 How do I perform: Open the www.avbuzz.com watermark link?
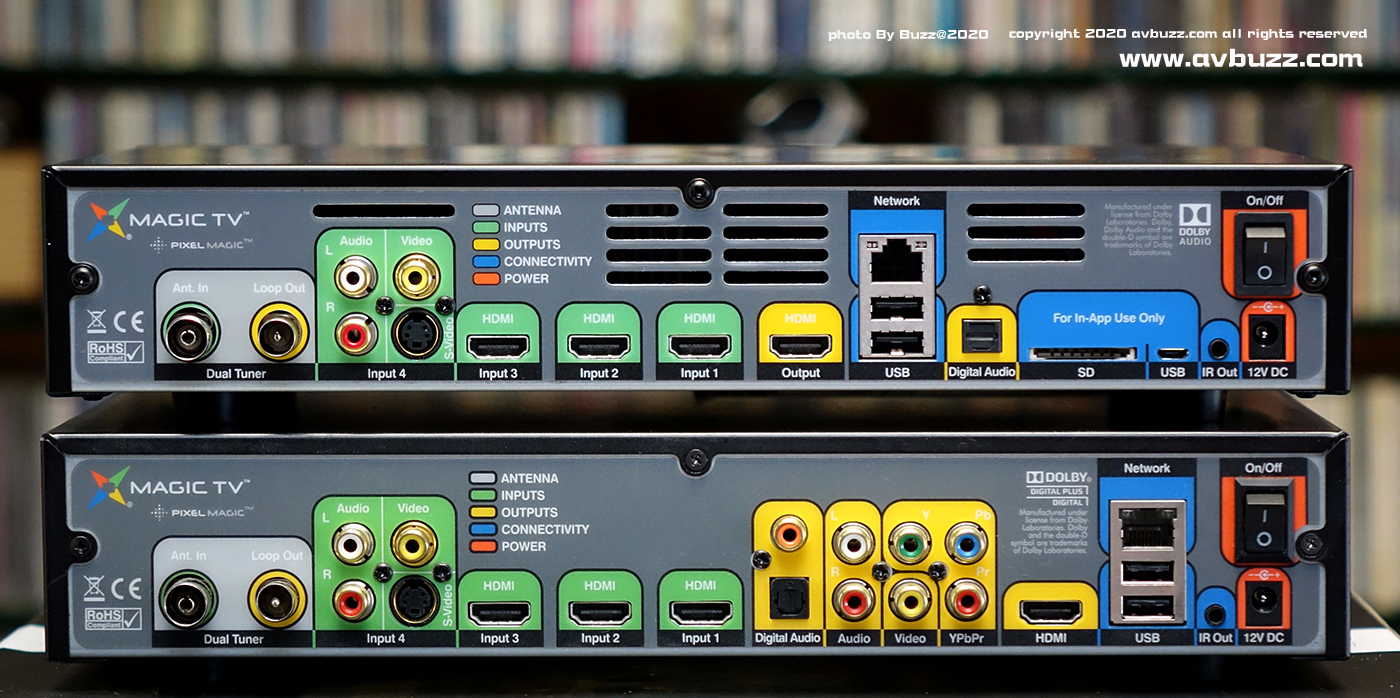tap(1240, 59)
